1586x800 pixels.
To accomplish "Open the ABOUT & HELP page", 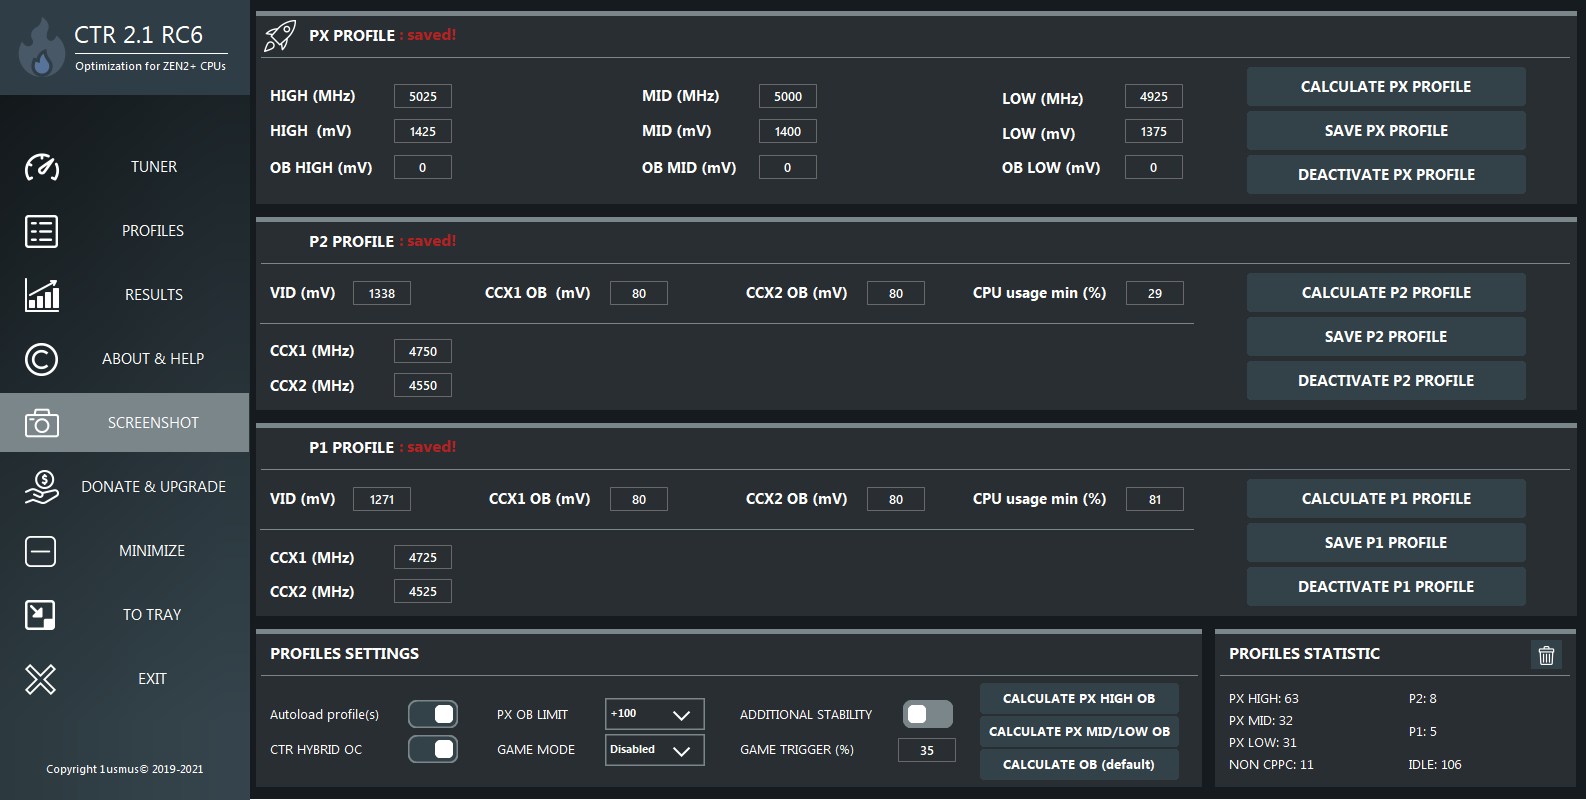I will (153, 359).
